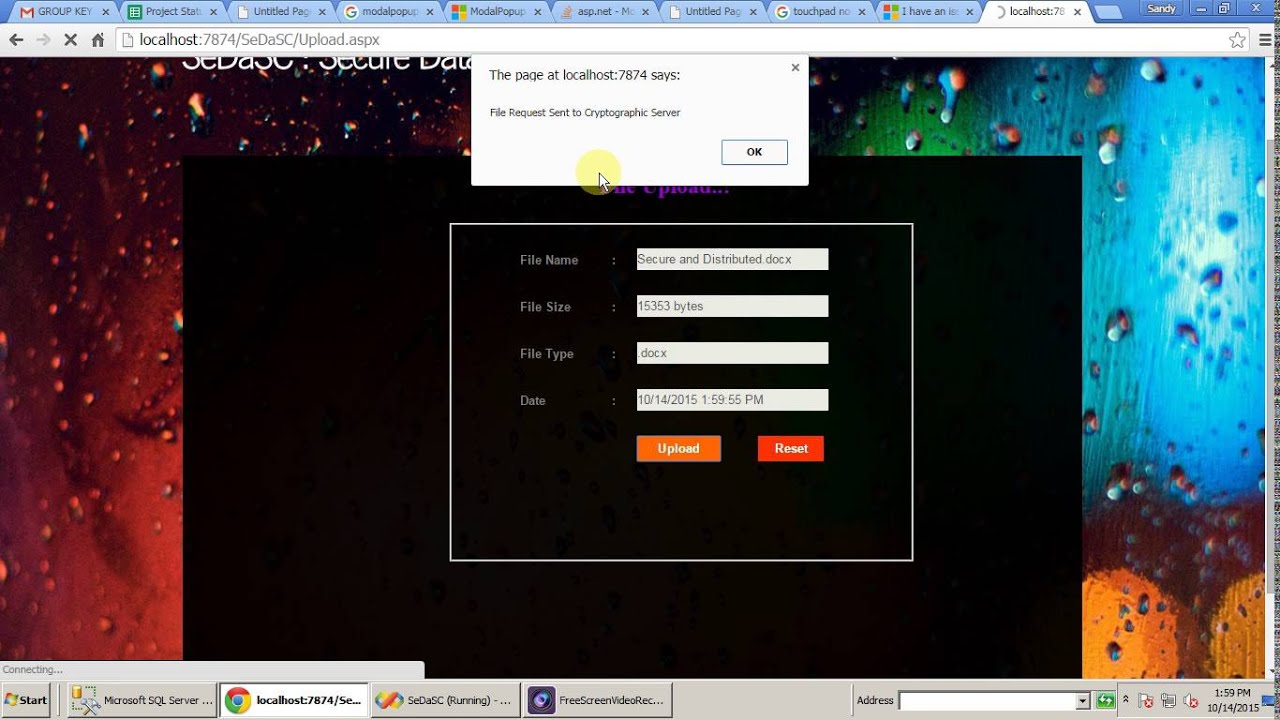Viewport: 1280px width, 720px height.
Task: Click the taskbar Address input box
Action: 986,701
